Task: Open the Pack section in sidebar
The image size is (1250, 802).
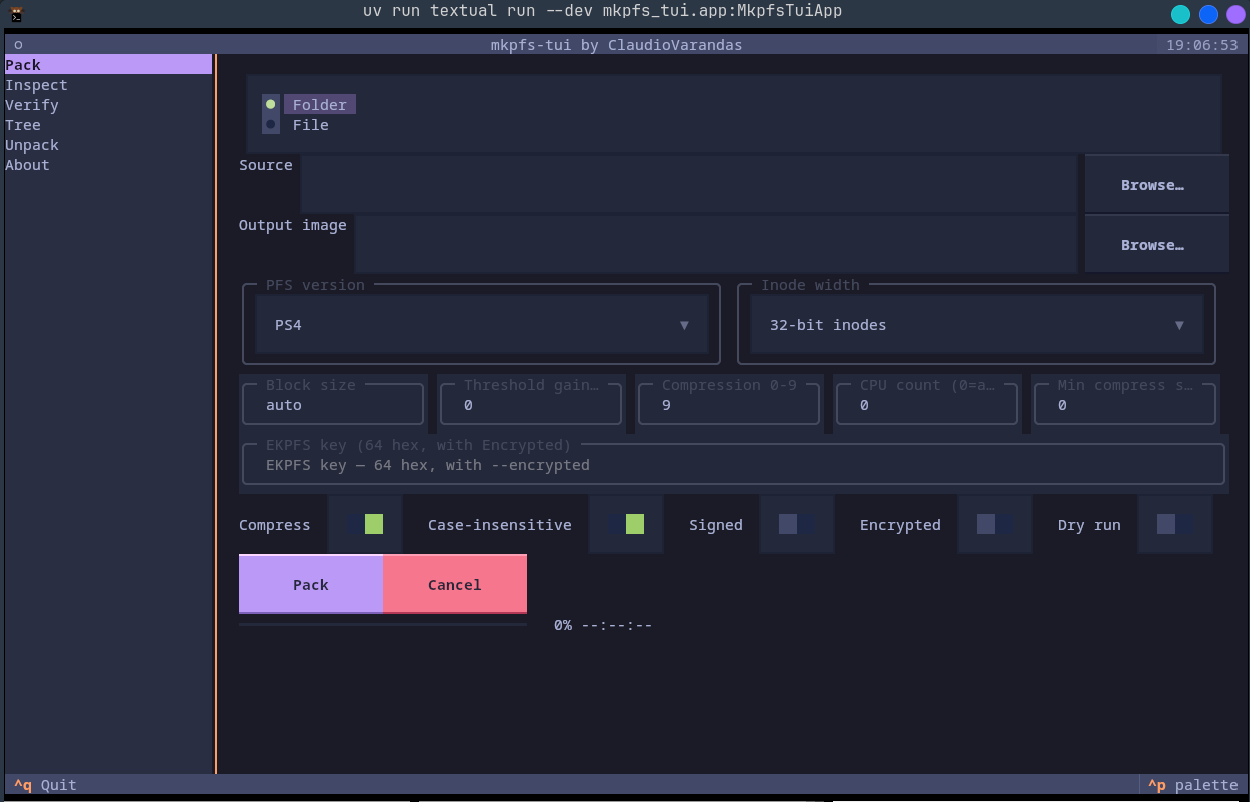Action: [108, 65]
